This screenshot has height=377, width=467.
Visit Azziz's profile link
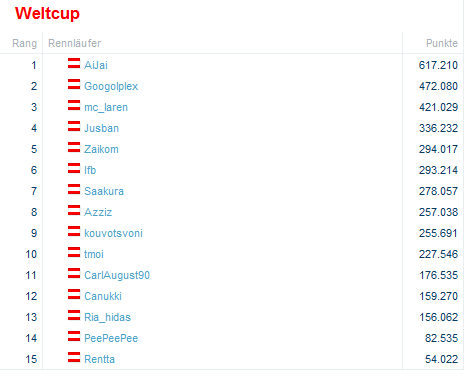click(x=98, y=212)
